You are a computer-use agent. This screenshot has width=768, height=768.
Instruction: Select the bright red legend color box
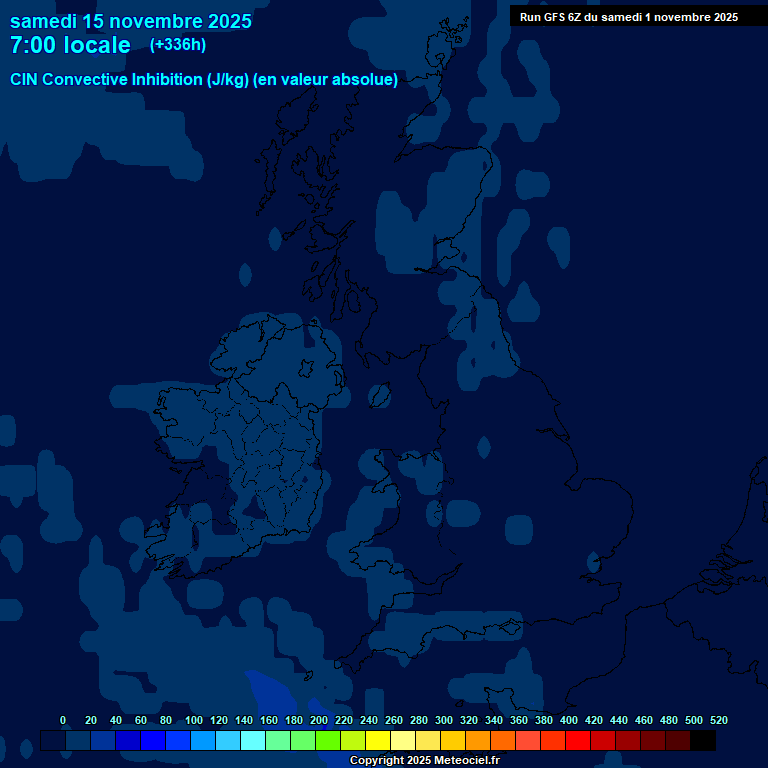pyautogui.click(x=578, y=740)
